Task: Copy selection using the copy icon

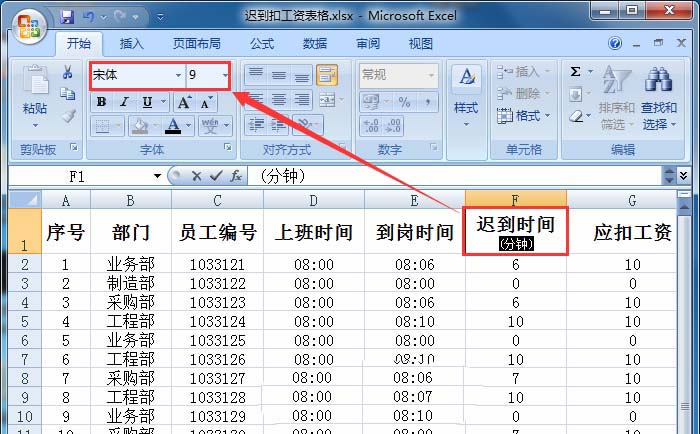Action: click(x=67, y=94)
